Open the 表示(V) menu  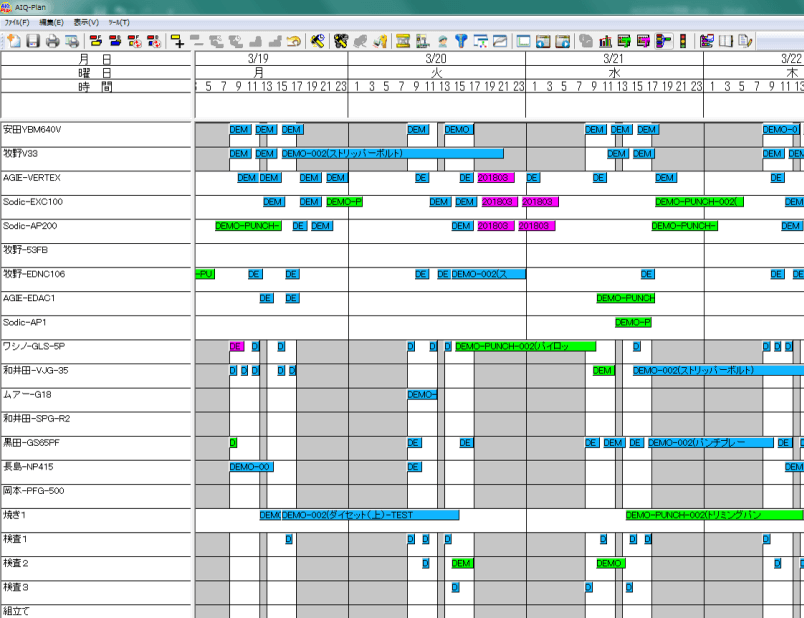pos(86,23)
